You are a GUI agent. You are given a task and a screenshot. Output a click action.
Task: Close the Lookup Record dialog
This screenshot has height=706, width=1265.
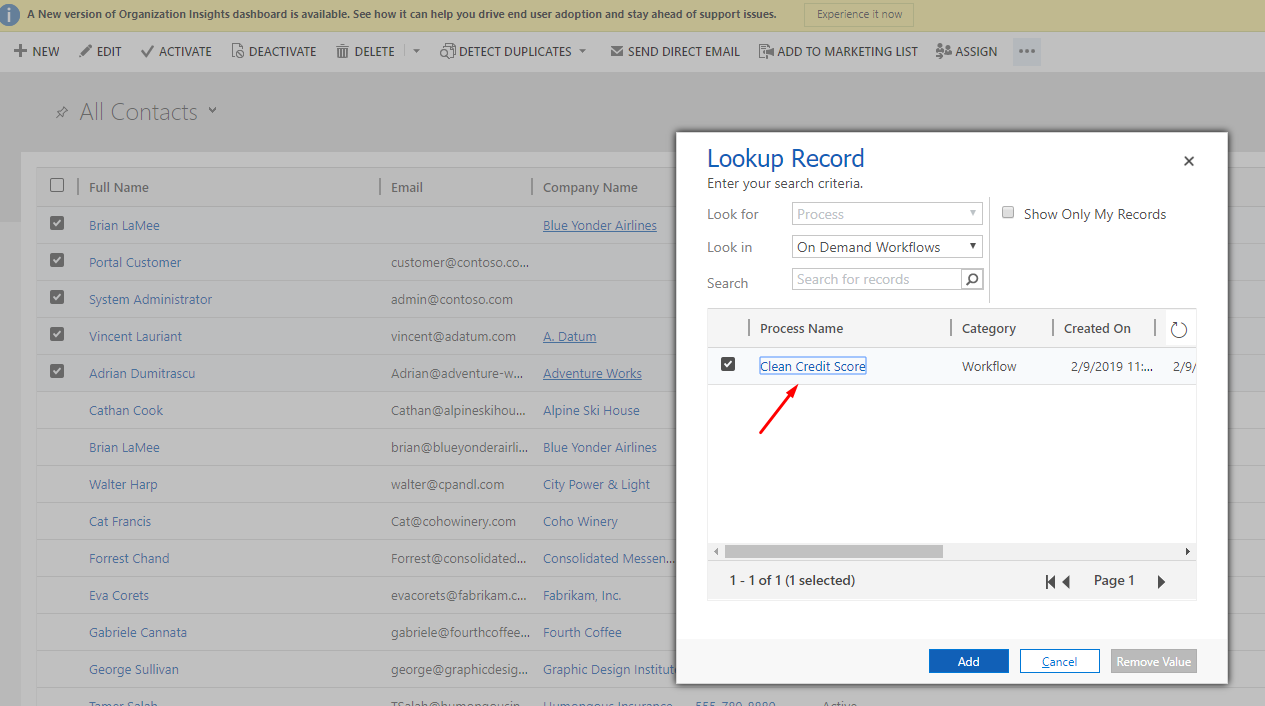coord(1189,161)
